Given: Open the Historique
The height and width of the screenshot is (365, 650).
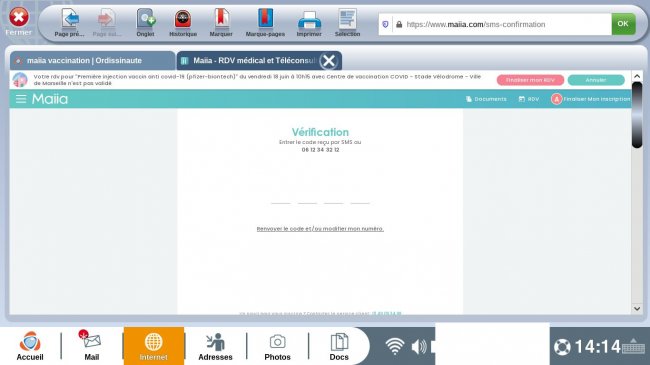Looking at the screenshot, I should [183, 23].
